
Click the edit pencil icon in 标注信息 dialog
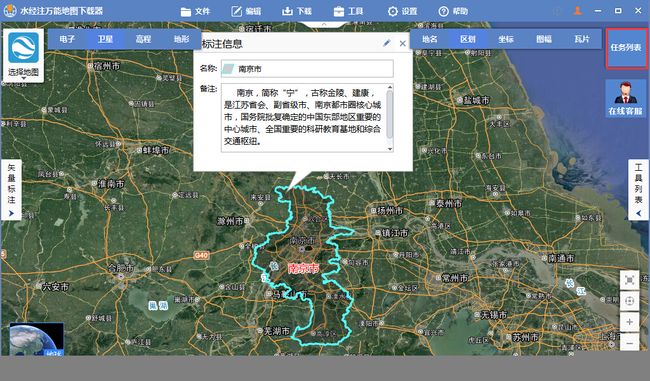click(x=386, y=43)
